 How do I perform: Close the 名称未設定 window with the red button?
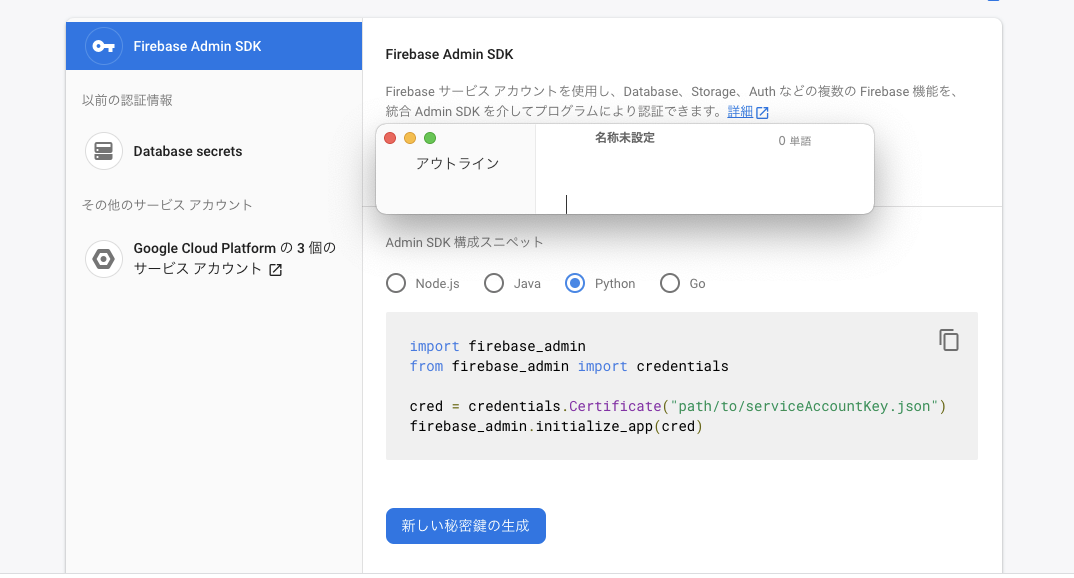[x=390, y=138]
